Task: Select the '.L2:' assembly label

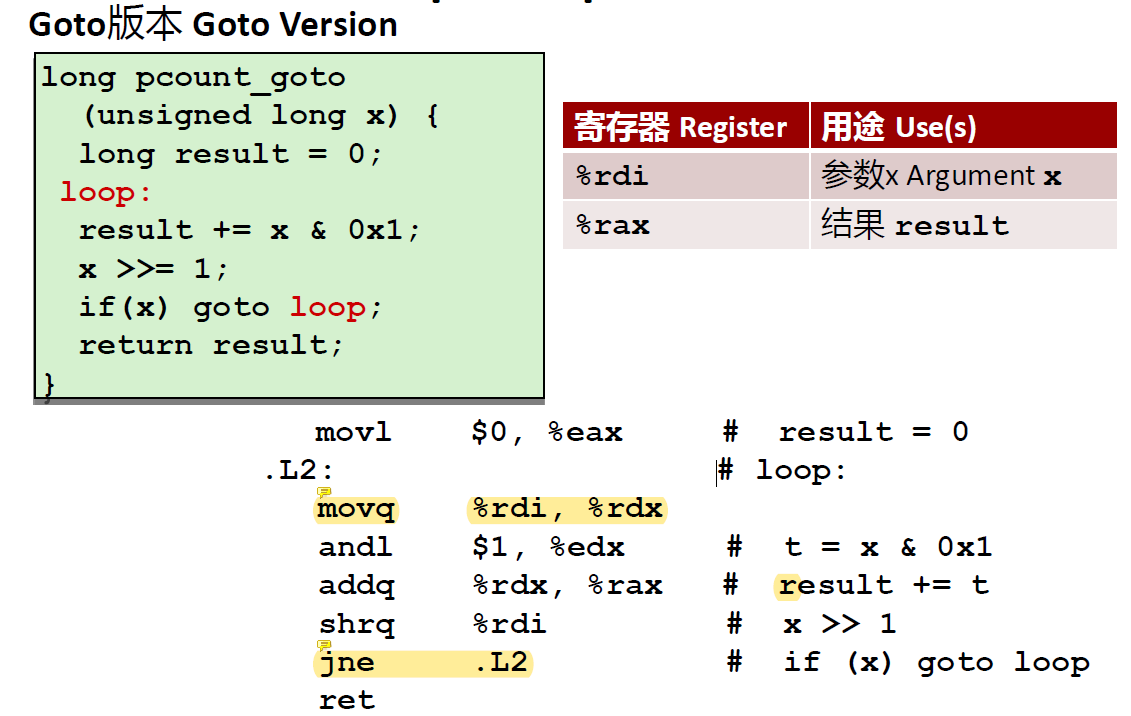Action: [x=298, y=471]
